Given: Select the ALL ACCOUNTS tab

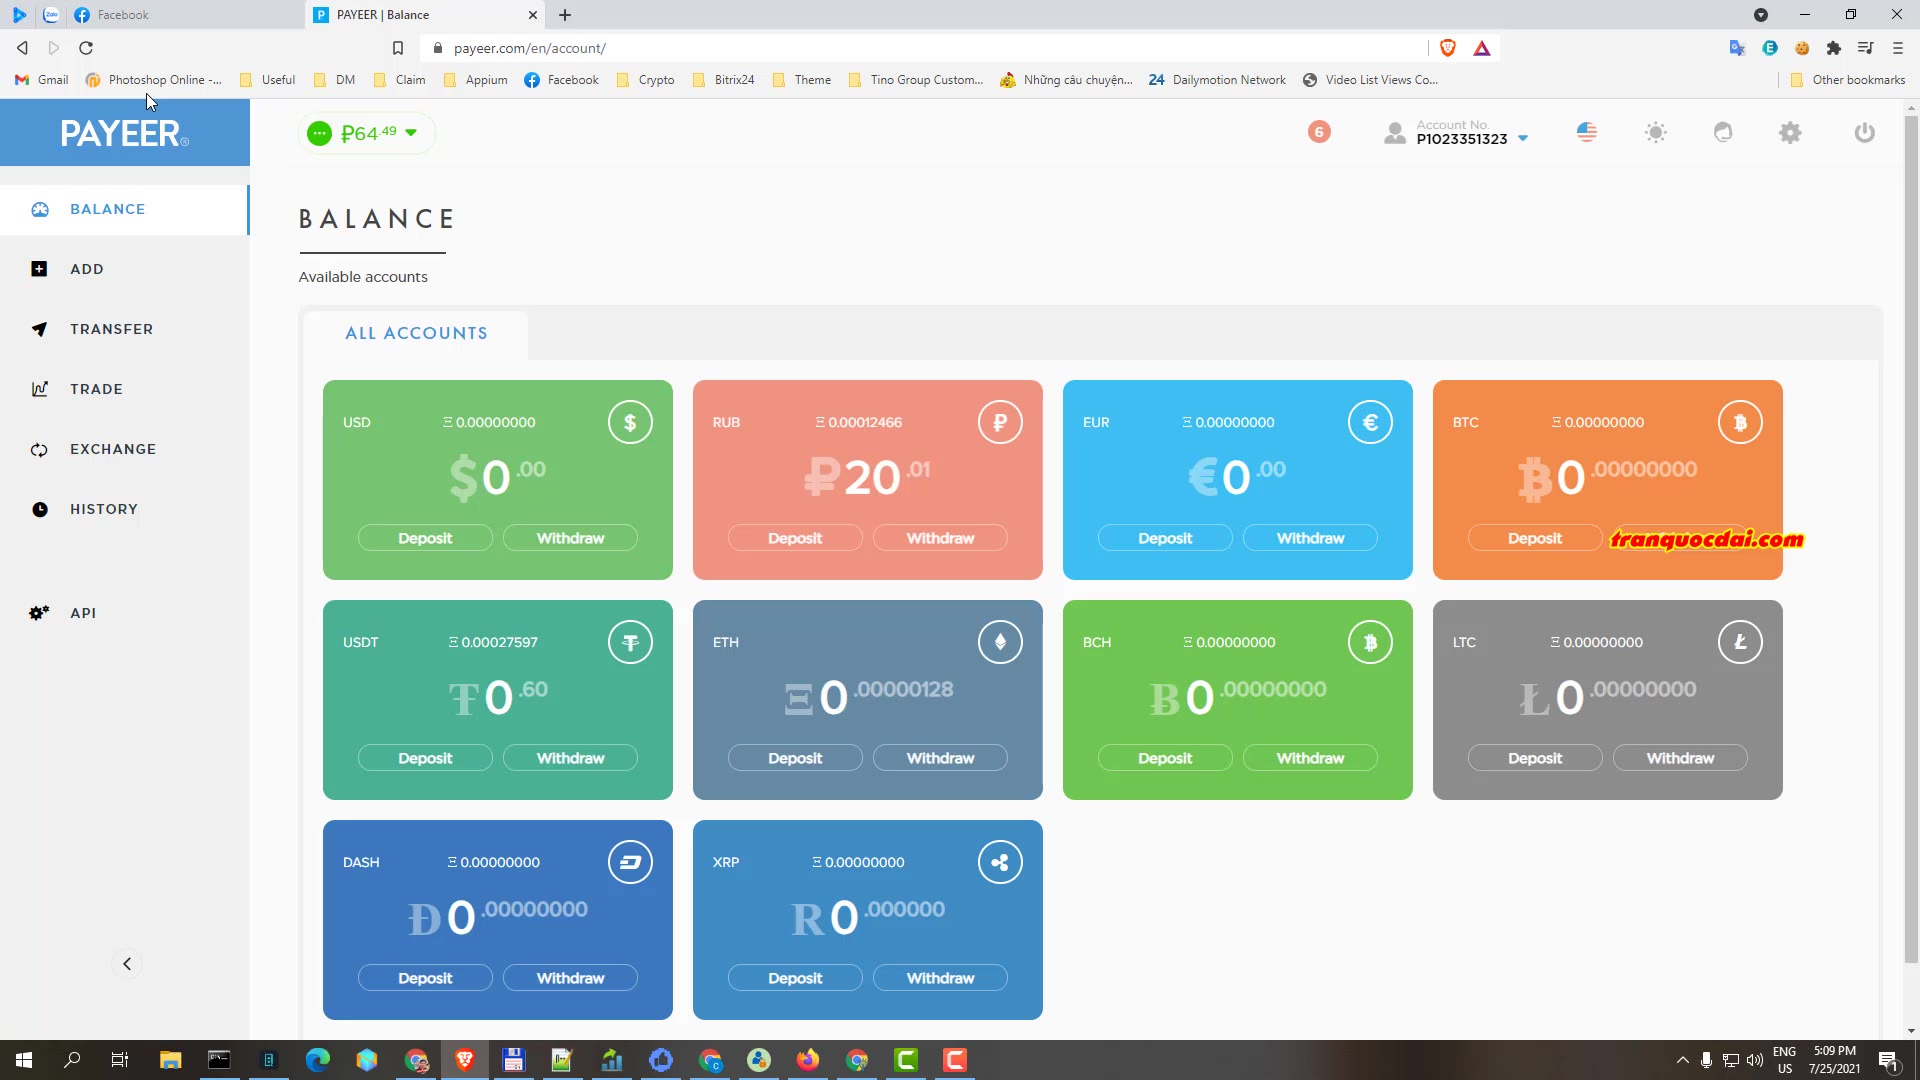Looking at the screenshot, I should pyautogui.click(x=416, y=333).
